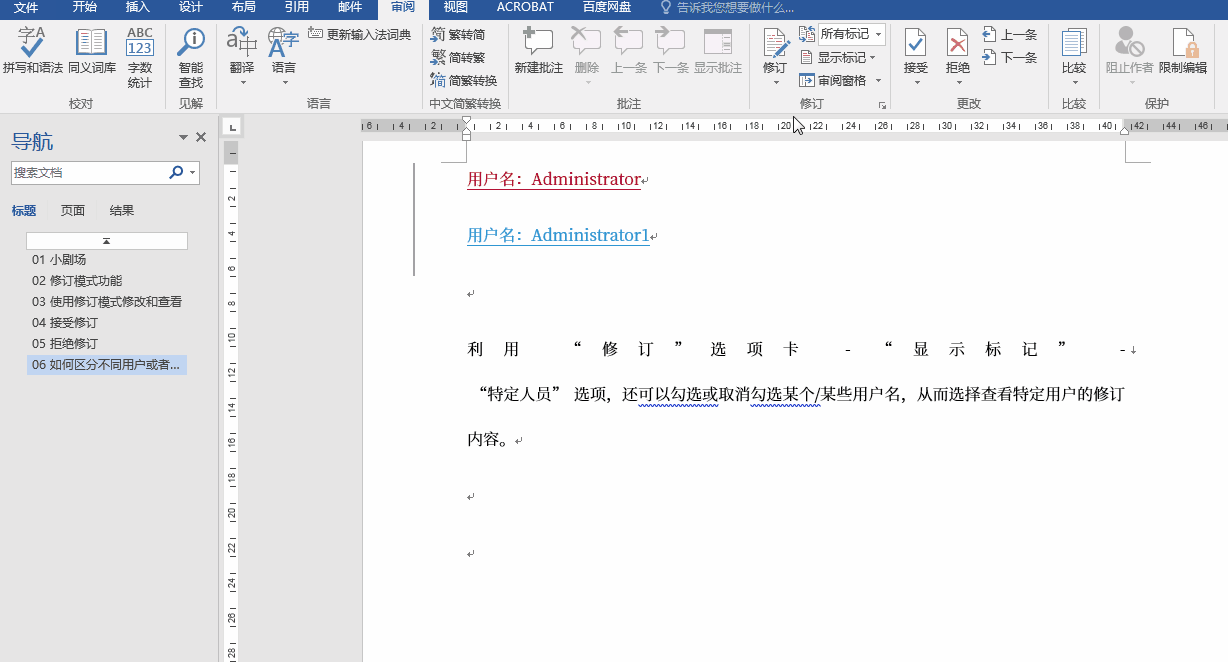The width and height of the screenshot is (1228, 662).
Task: Expand the 审阅窗格 reviewing pane dropdown
Action: click(x=840, y=80)
